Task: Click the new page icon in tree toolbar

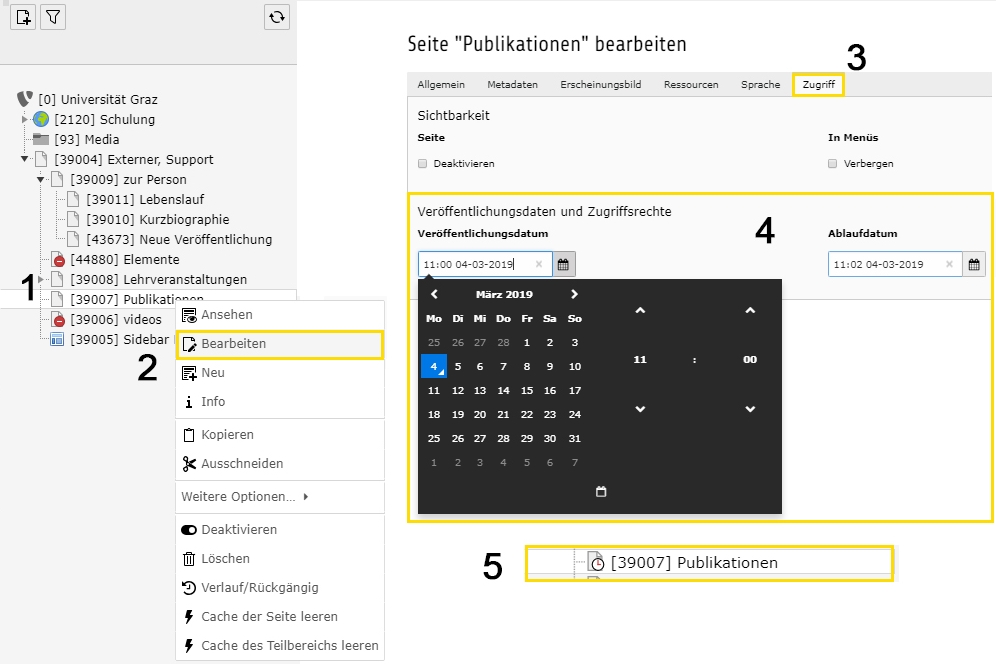Action: [23, 17]
